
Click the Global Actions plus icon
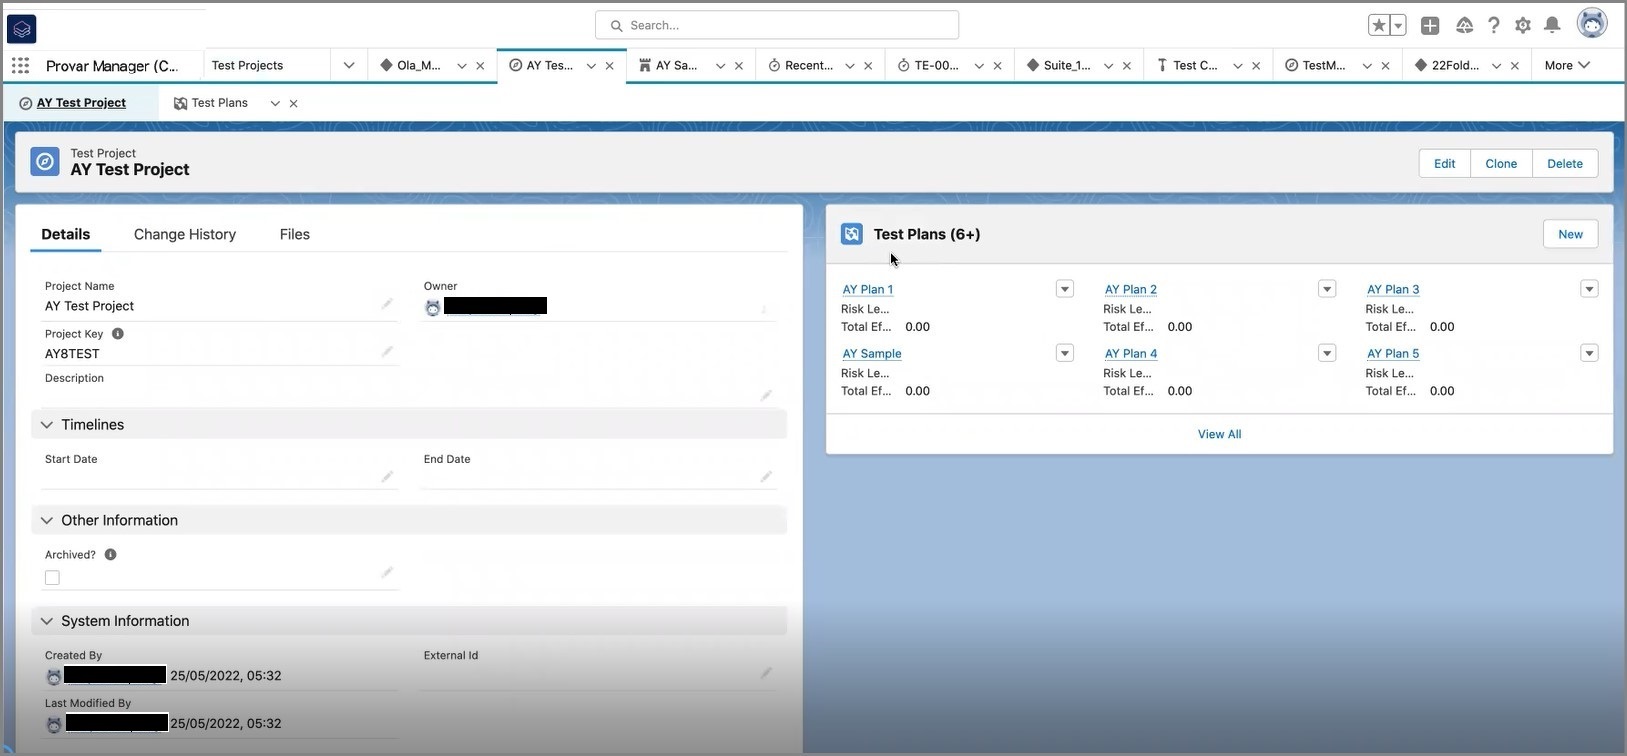pos(1430,26)
